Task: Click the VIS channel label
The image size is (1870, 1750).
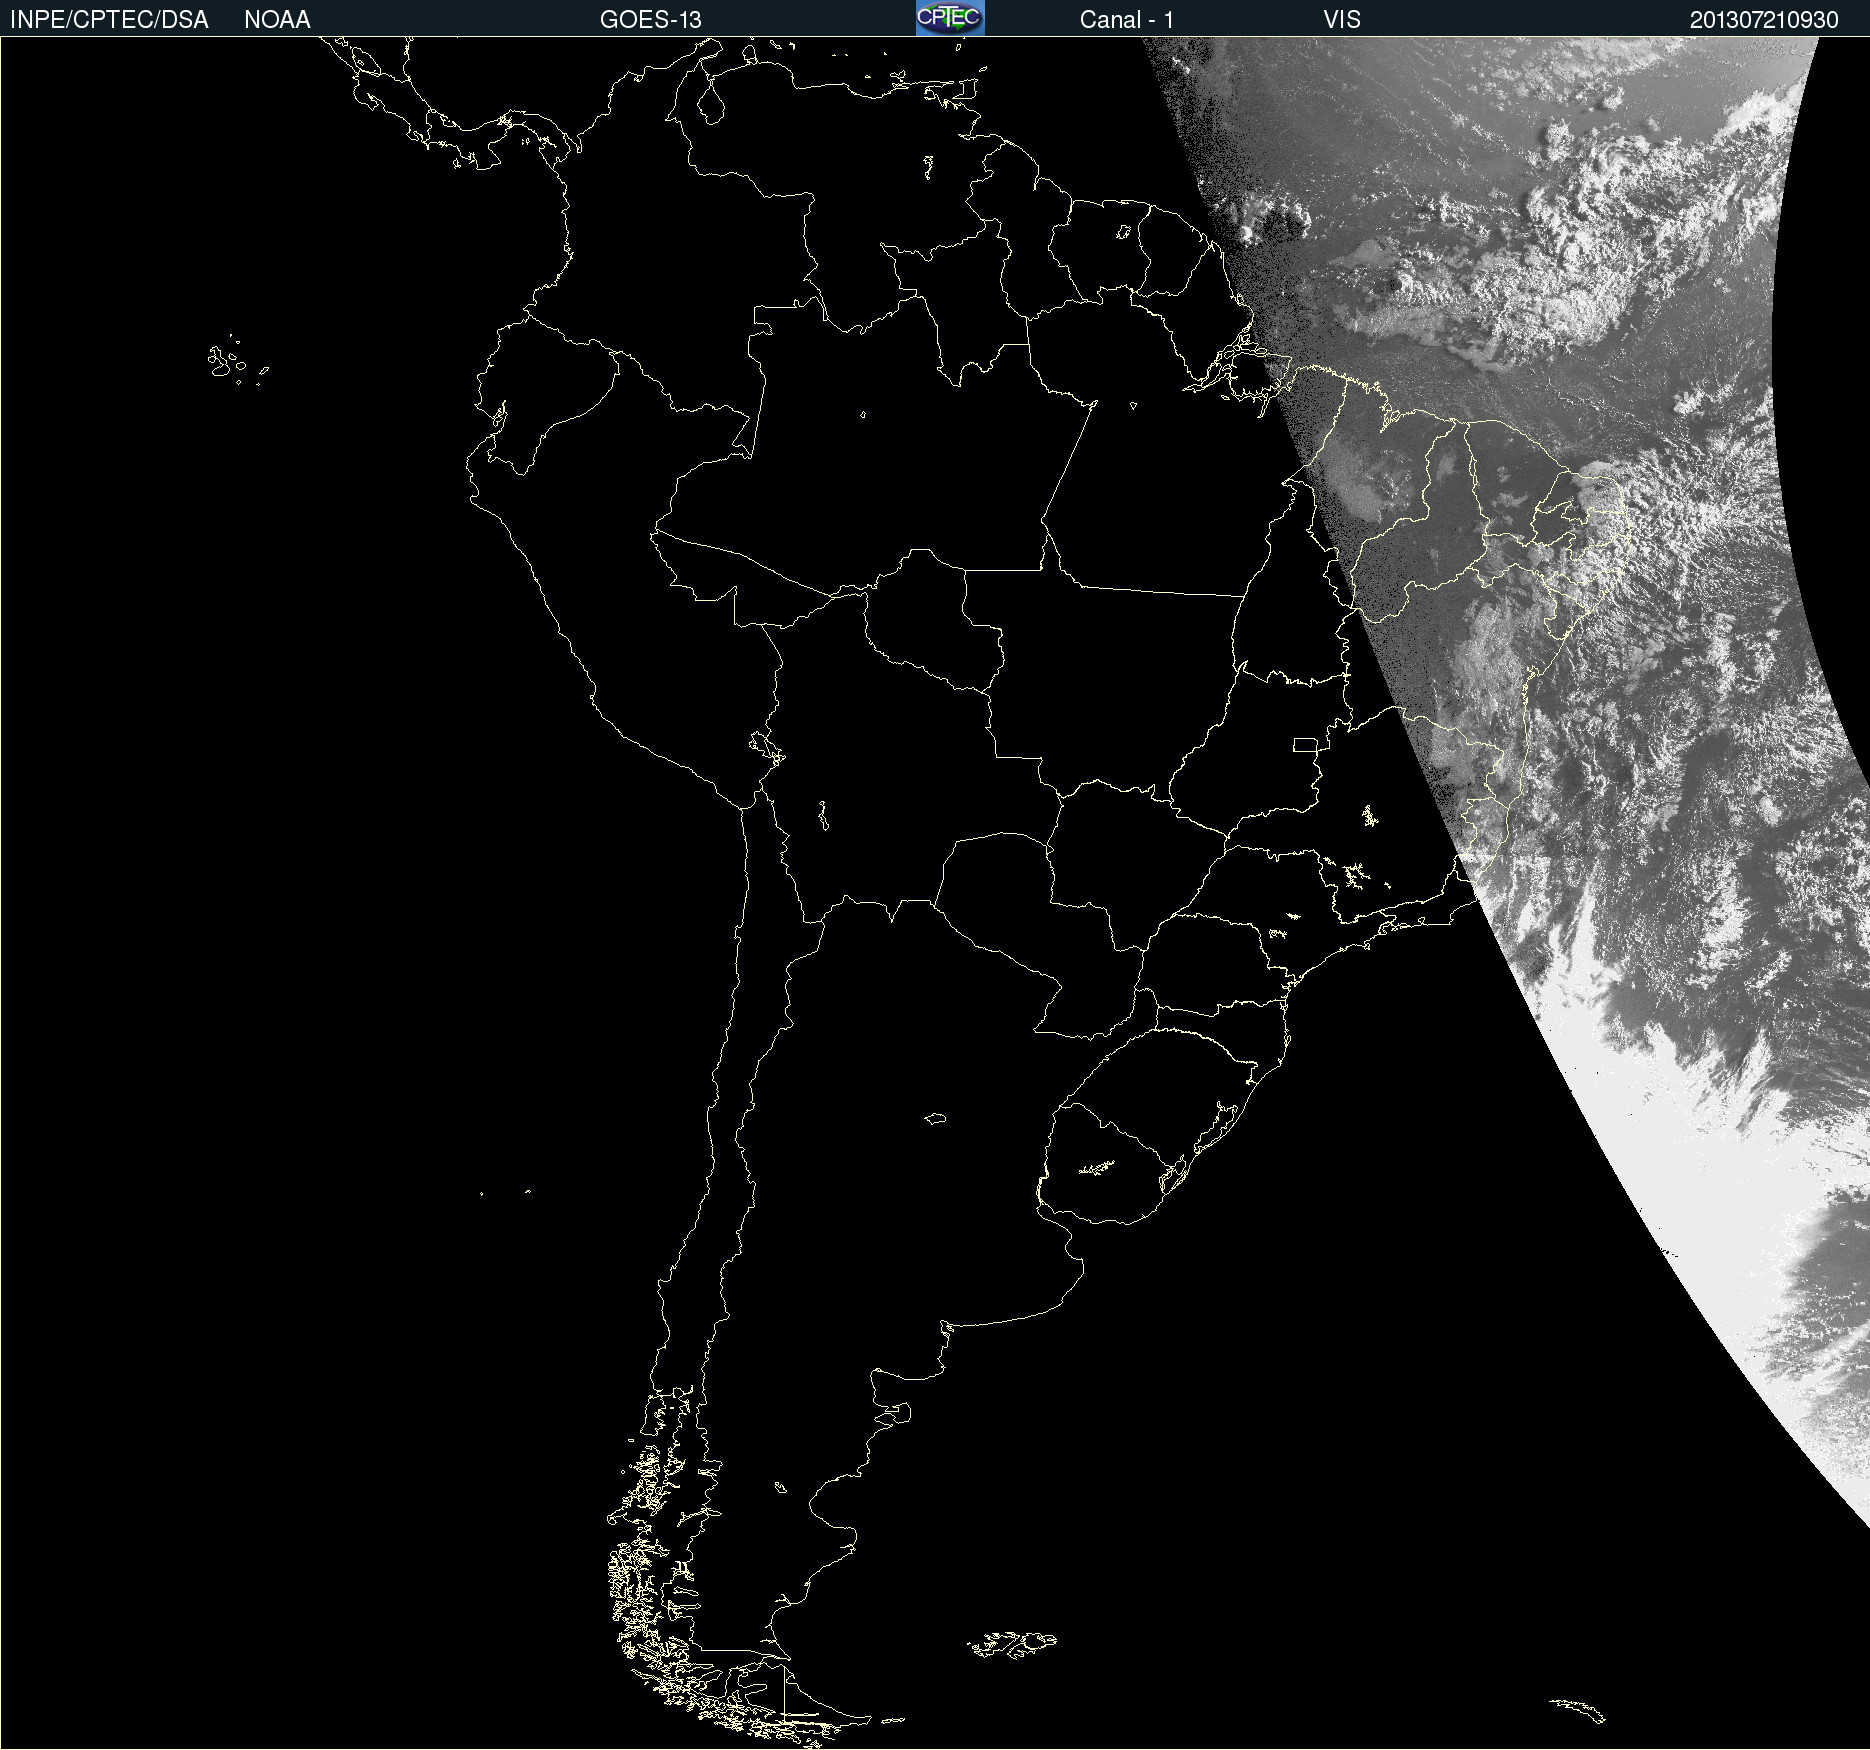Action: 1342,20
